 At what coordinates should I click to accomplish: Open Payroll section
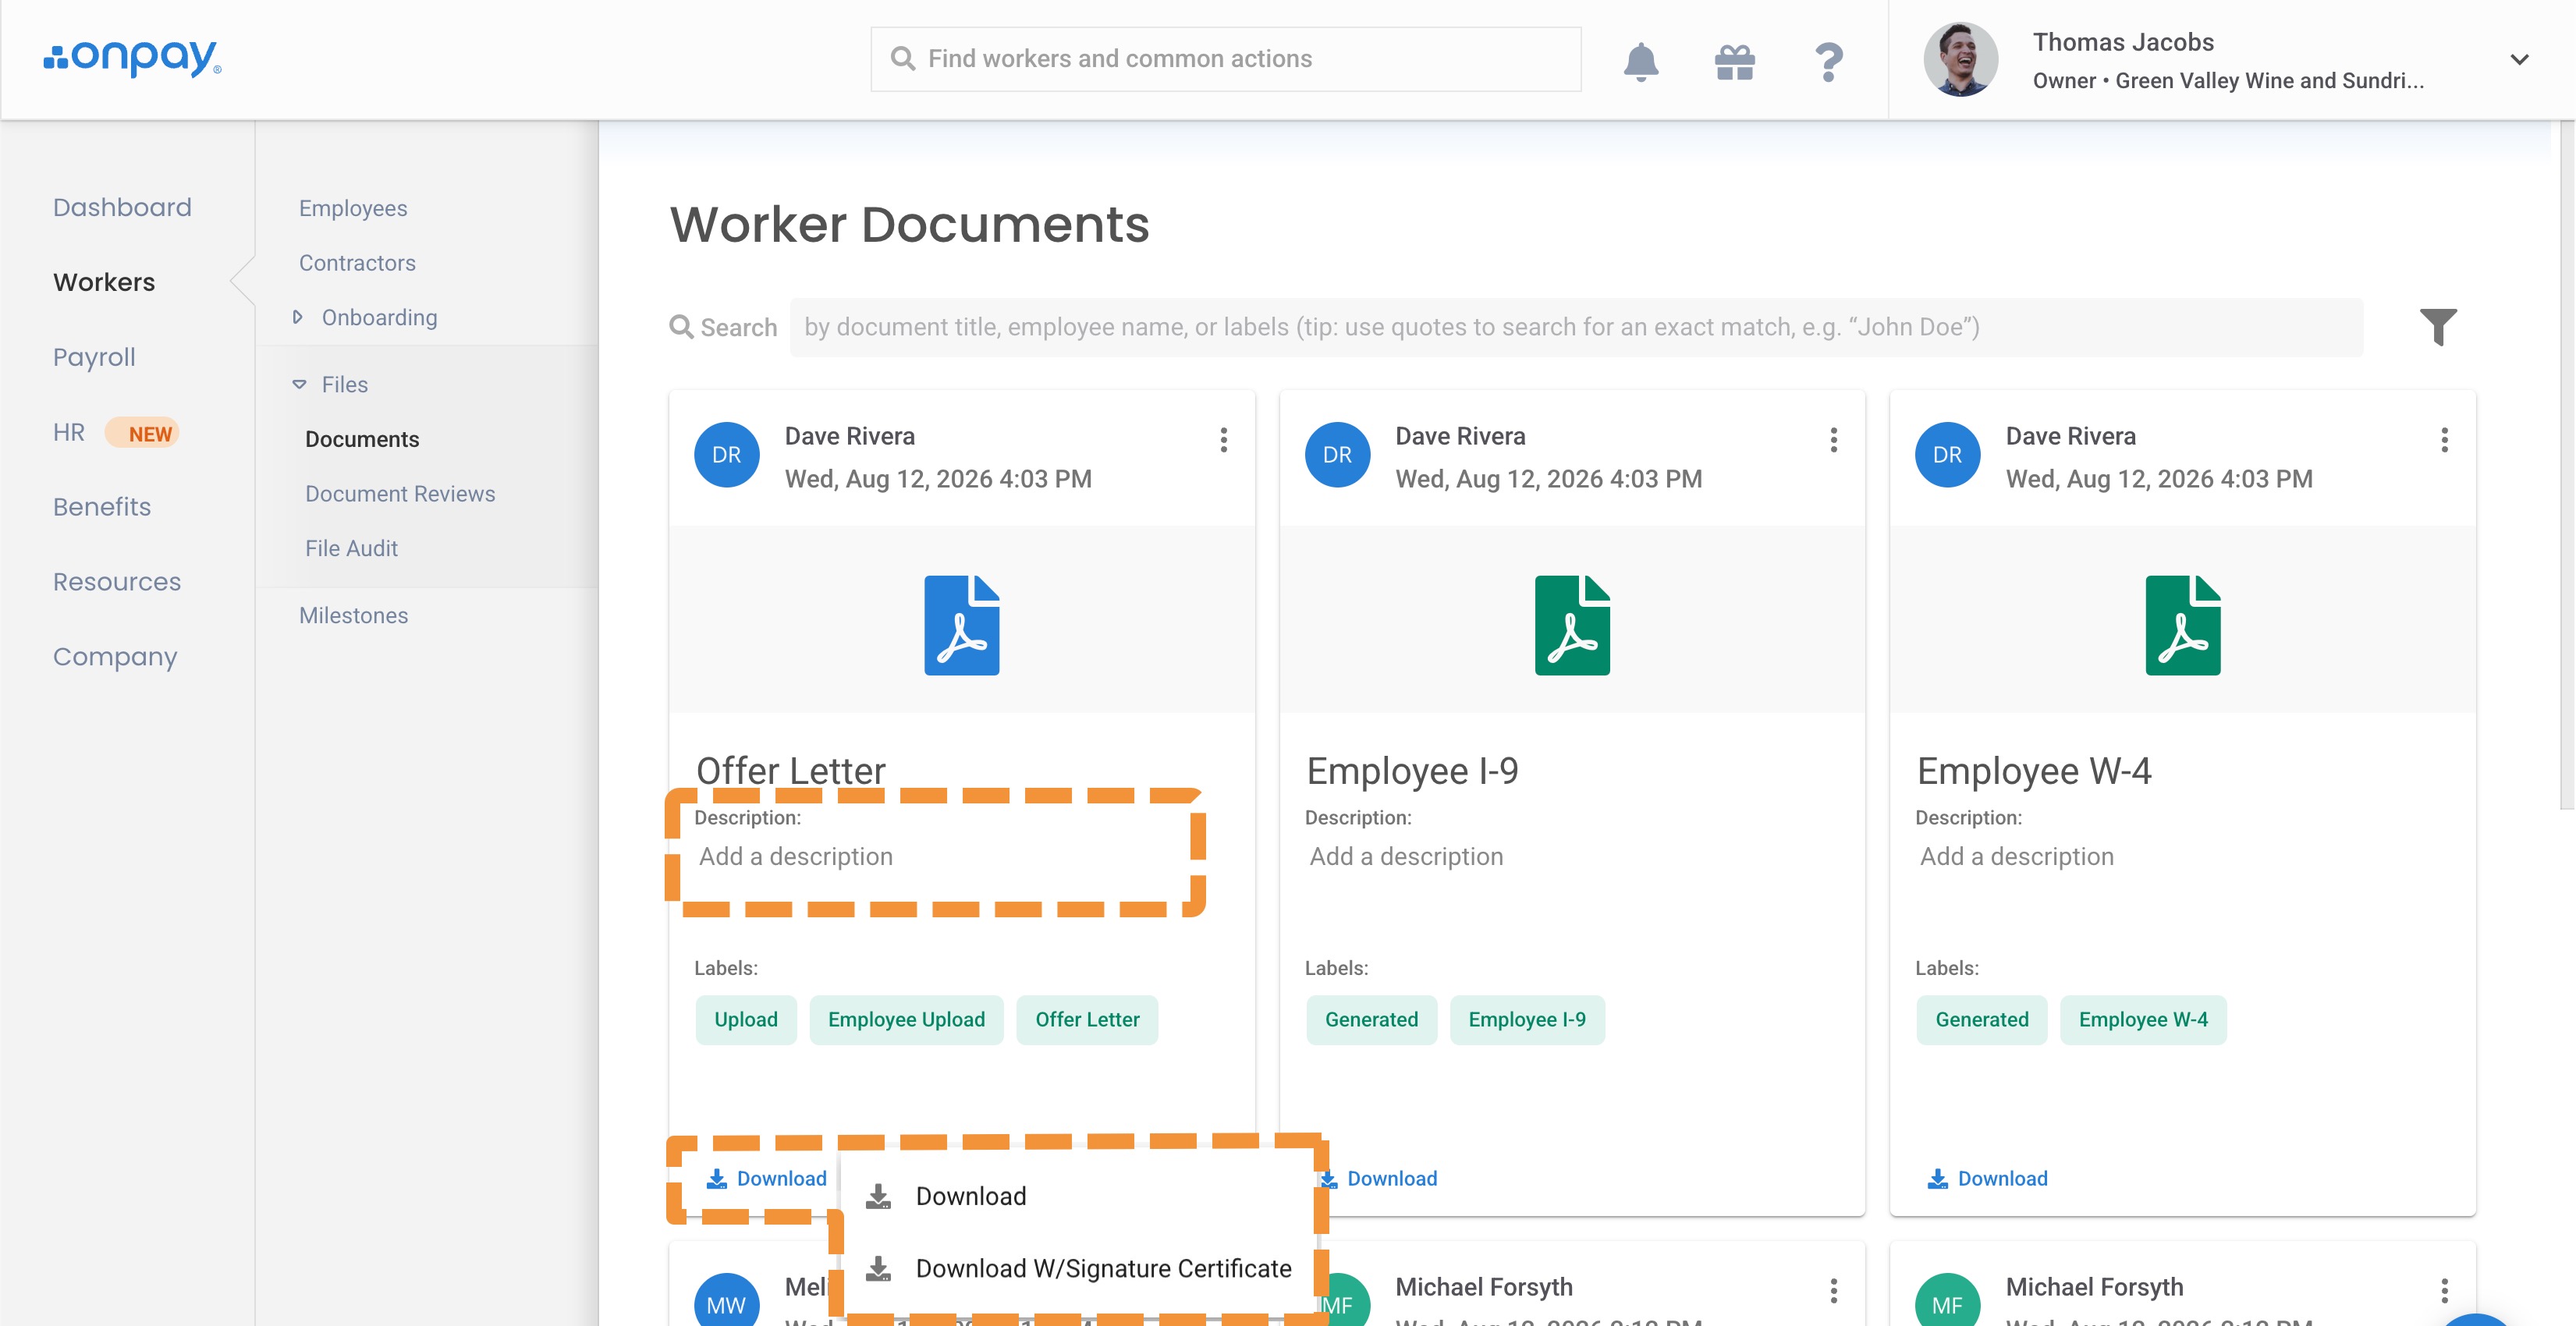pyautogui.click(x=94, y=357)
